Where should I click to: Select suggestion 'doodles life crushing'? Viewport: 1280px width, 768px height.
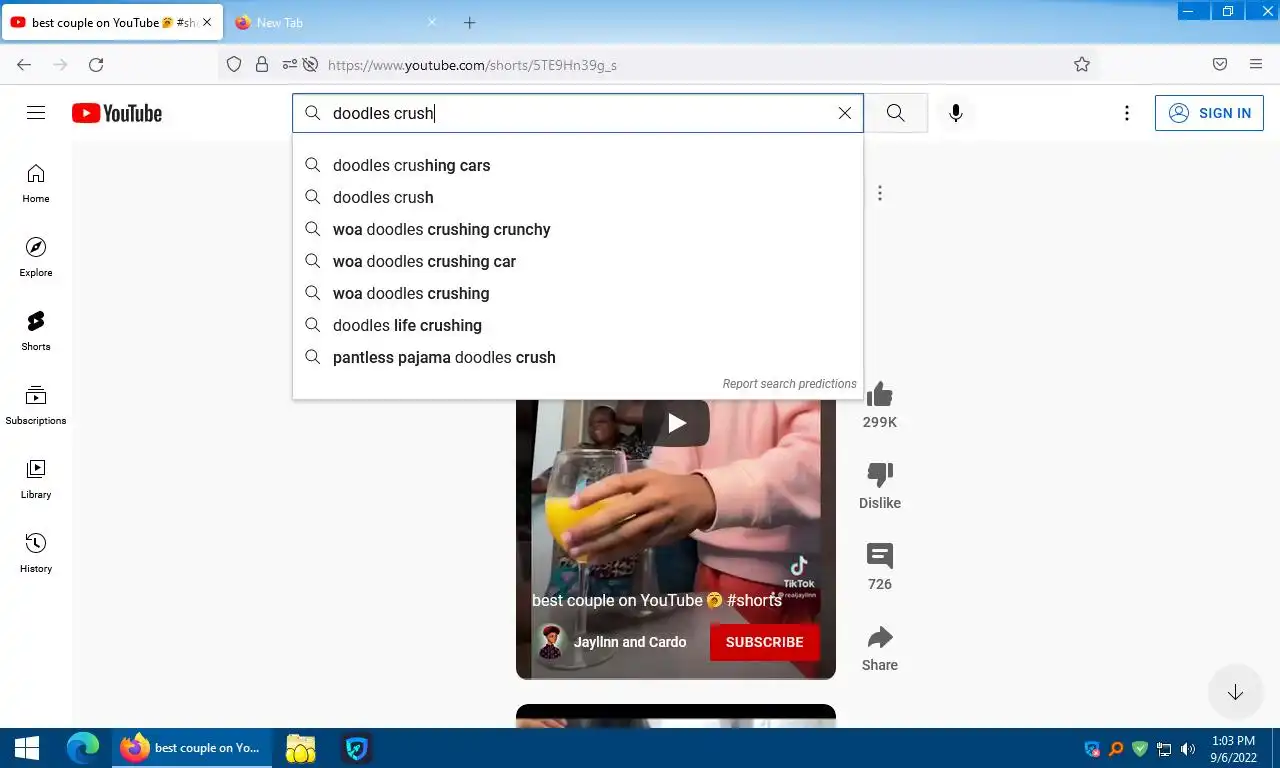tap(578, 325)
